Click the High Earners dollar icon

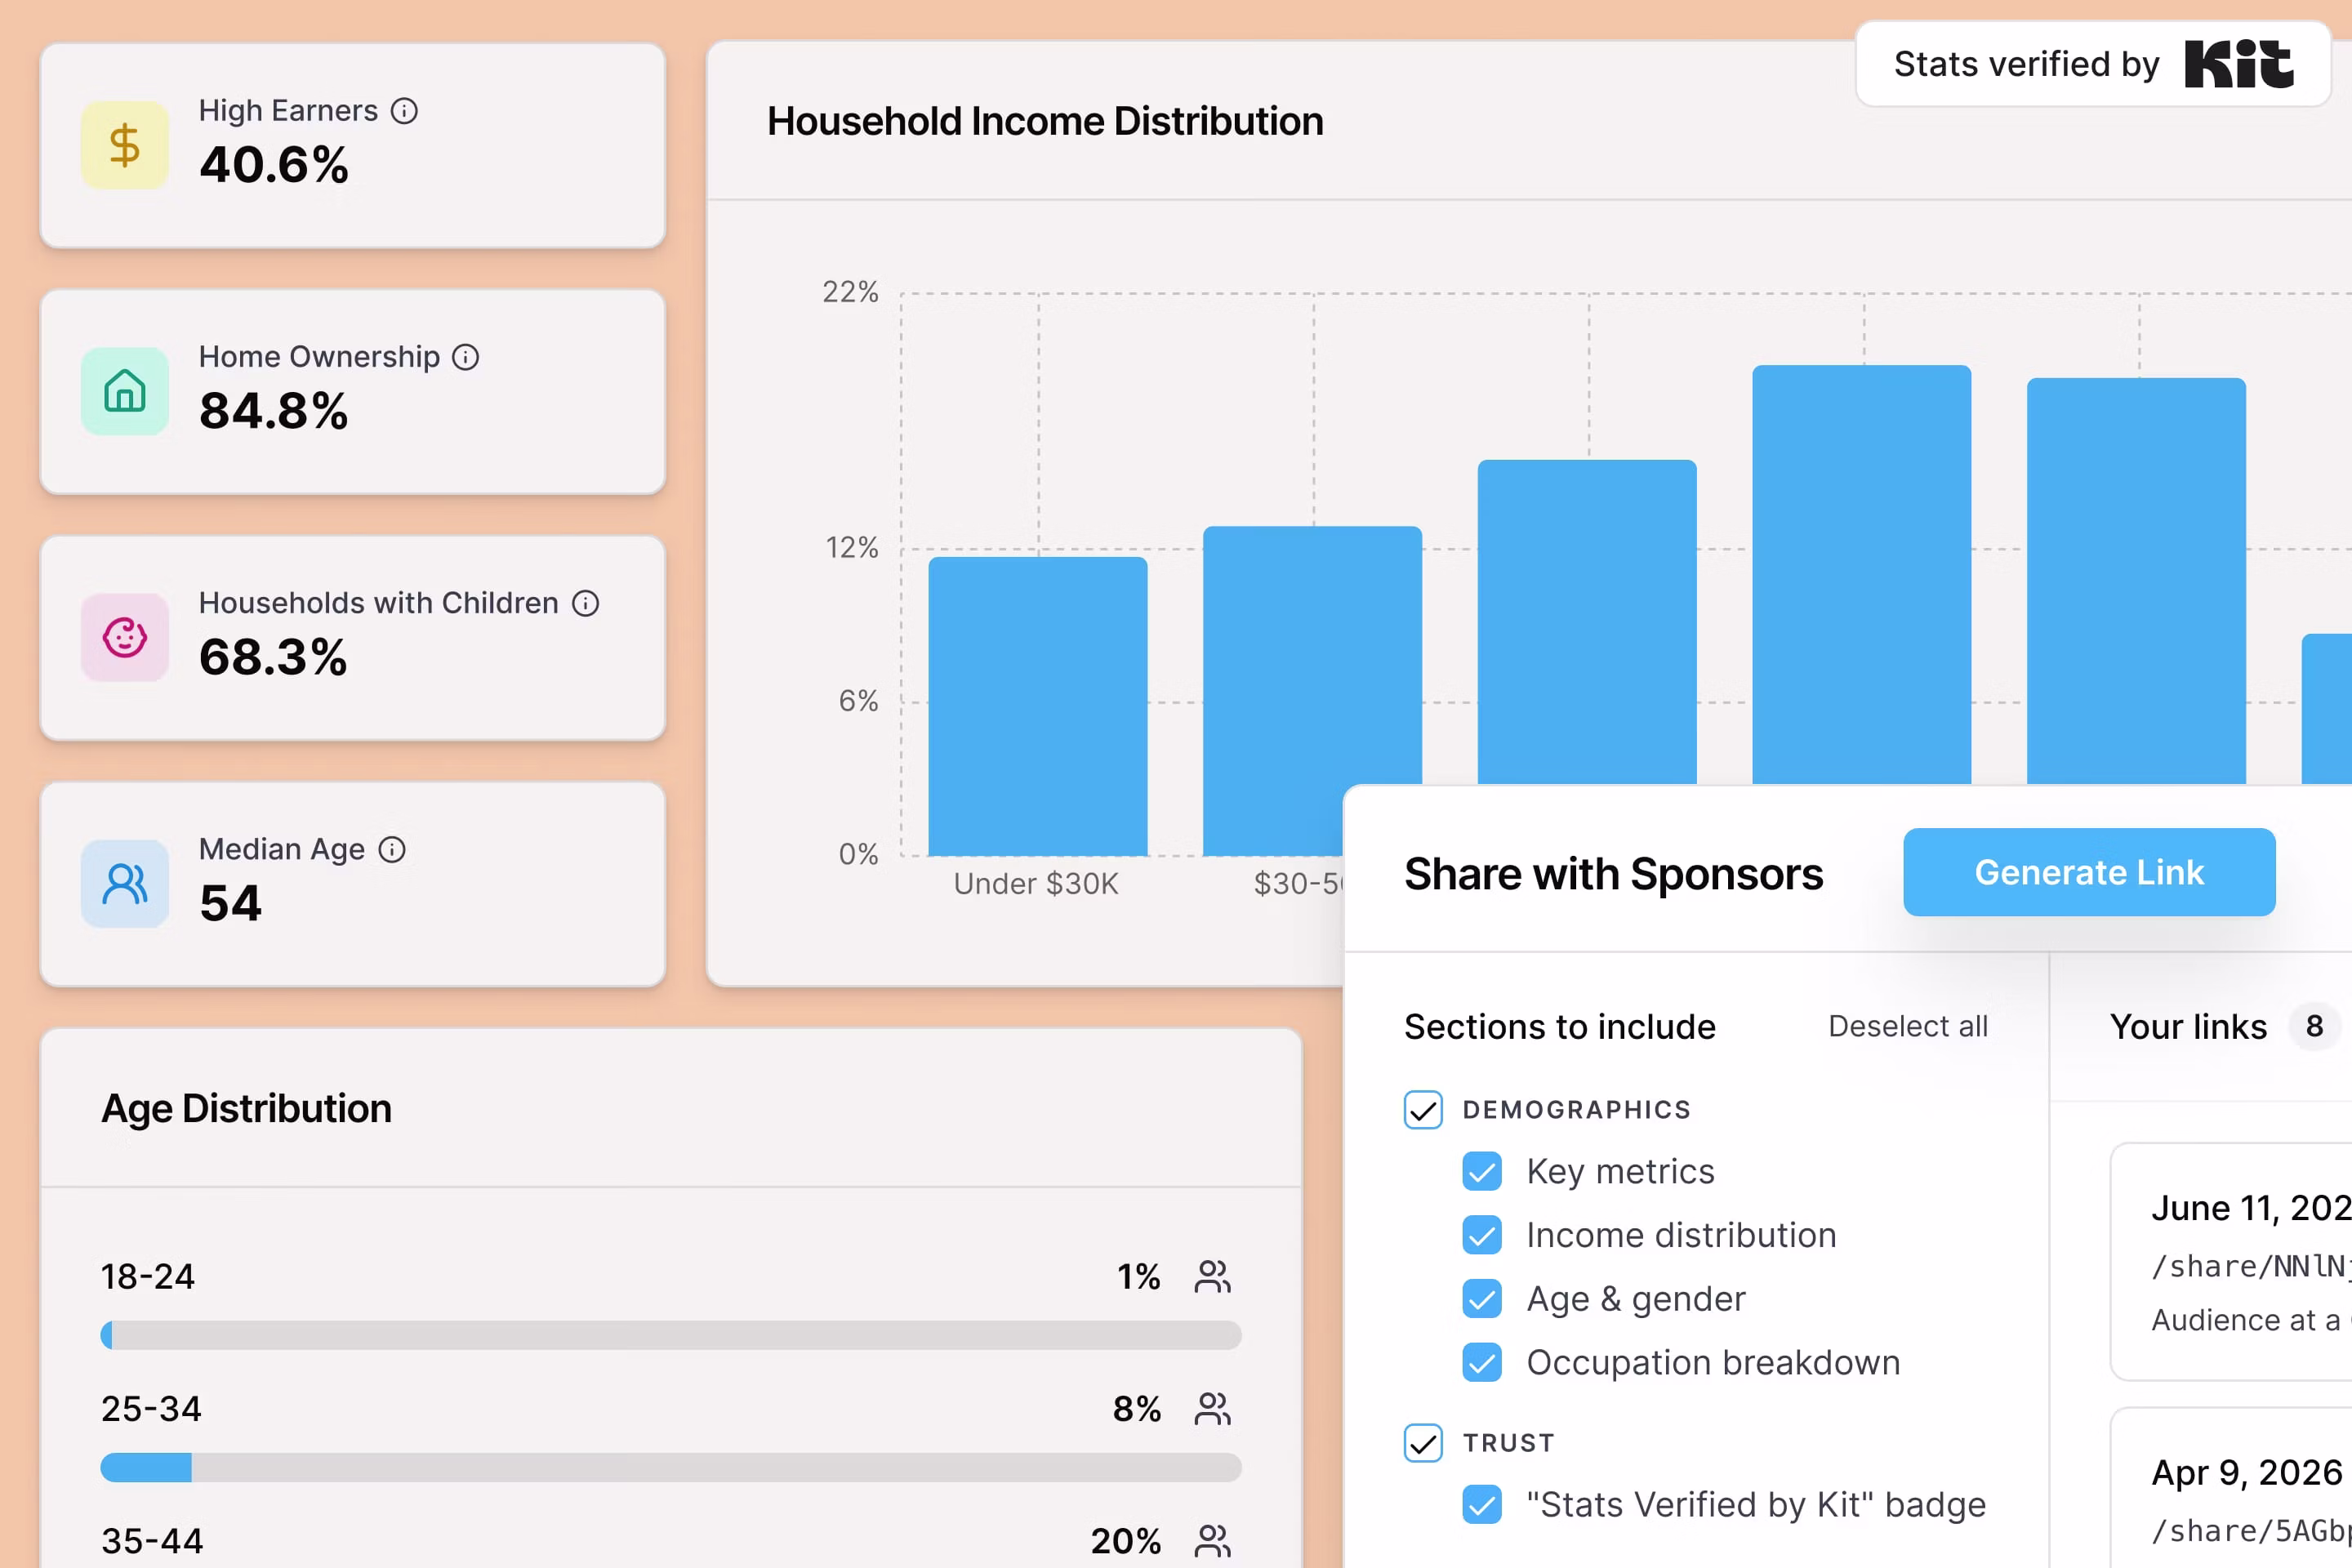click(x=125, y=145)
